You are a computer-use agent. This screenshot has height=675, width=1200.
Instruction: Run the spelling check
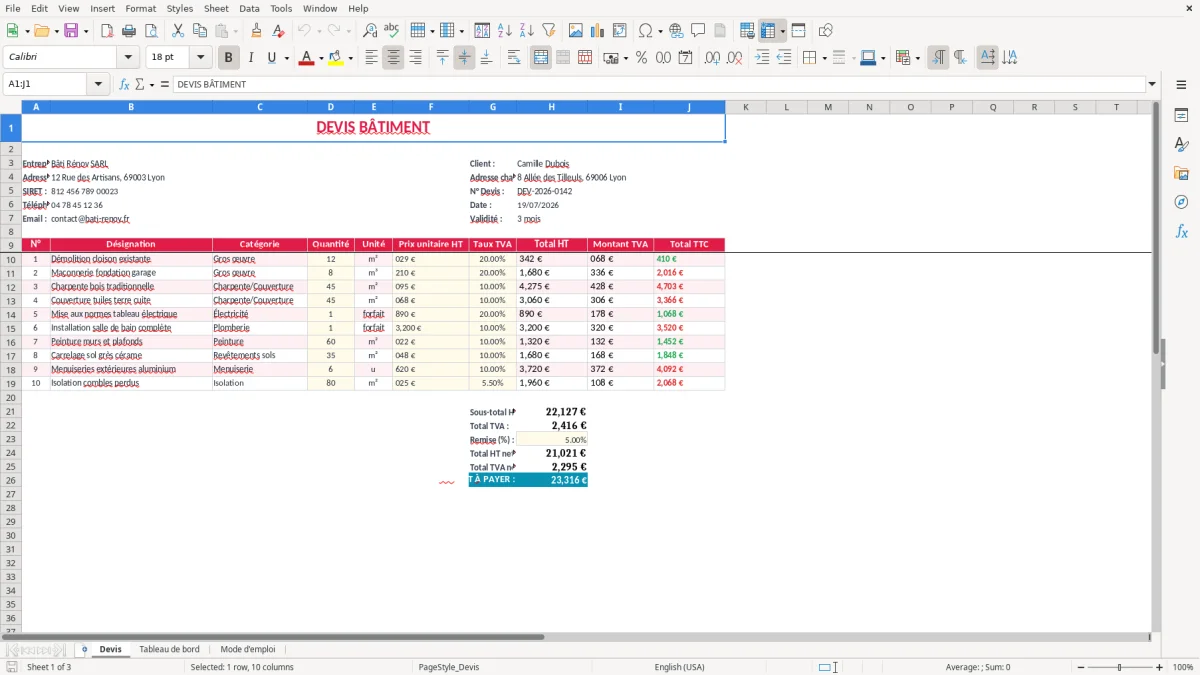[x=391, y=31]
